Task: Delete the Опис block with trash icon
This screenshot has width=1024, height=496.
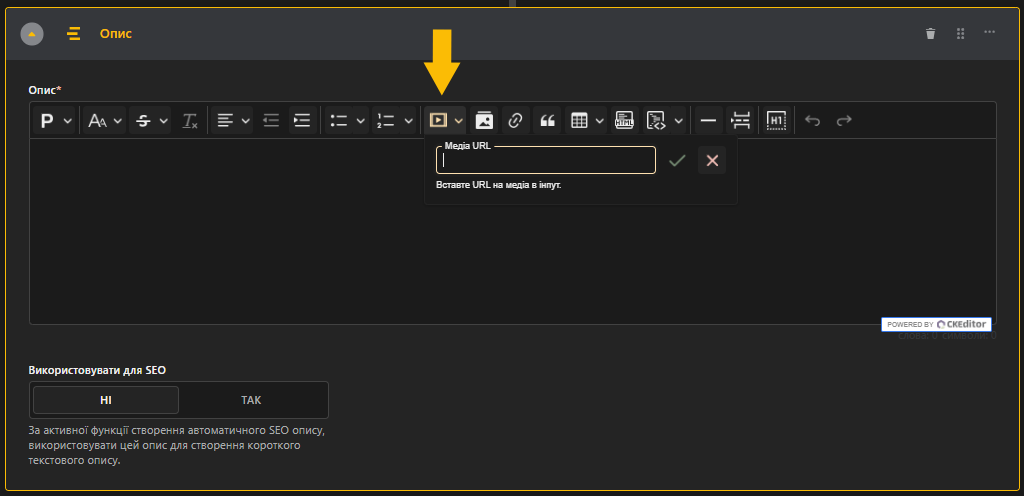Action: pos(931,33)
